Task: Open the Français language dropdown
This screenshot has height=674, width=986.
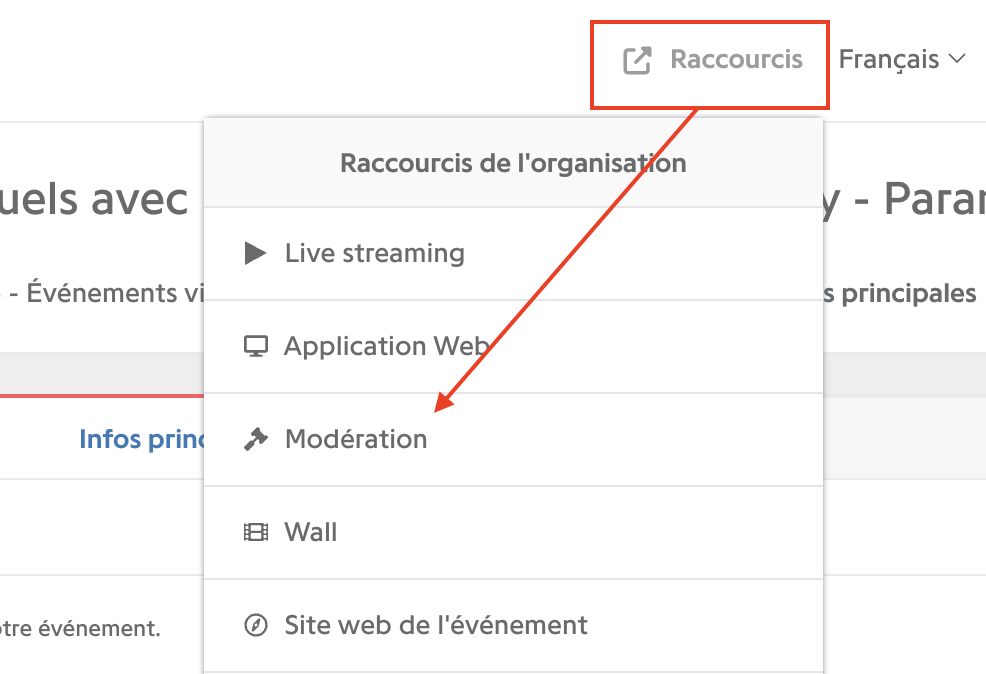Action: click(x=902, y=60)
